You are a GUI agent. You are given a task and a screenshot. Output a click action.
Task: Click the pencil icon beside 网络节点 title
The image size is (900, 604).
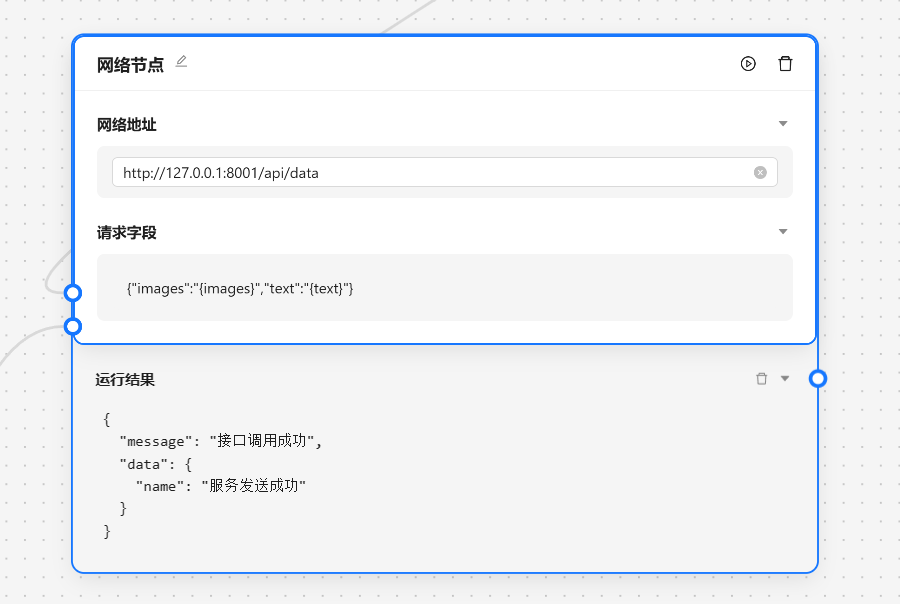(181, 62)
